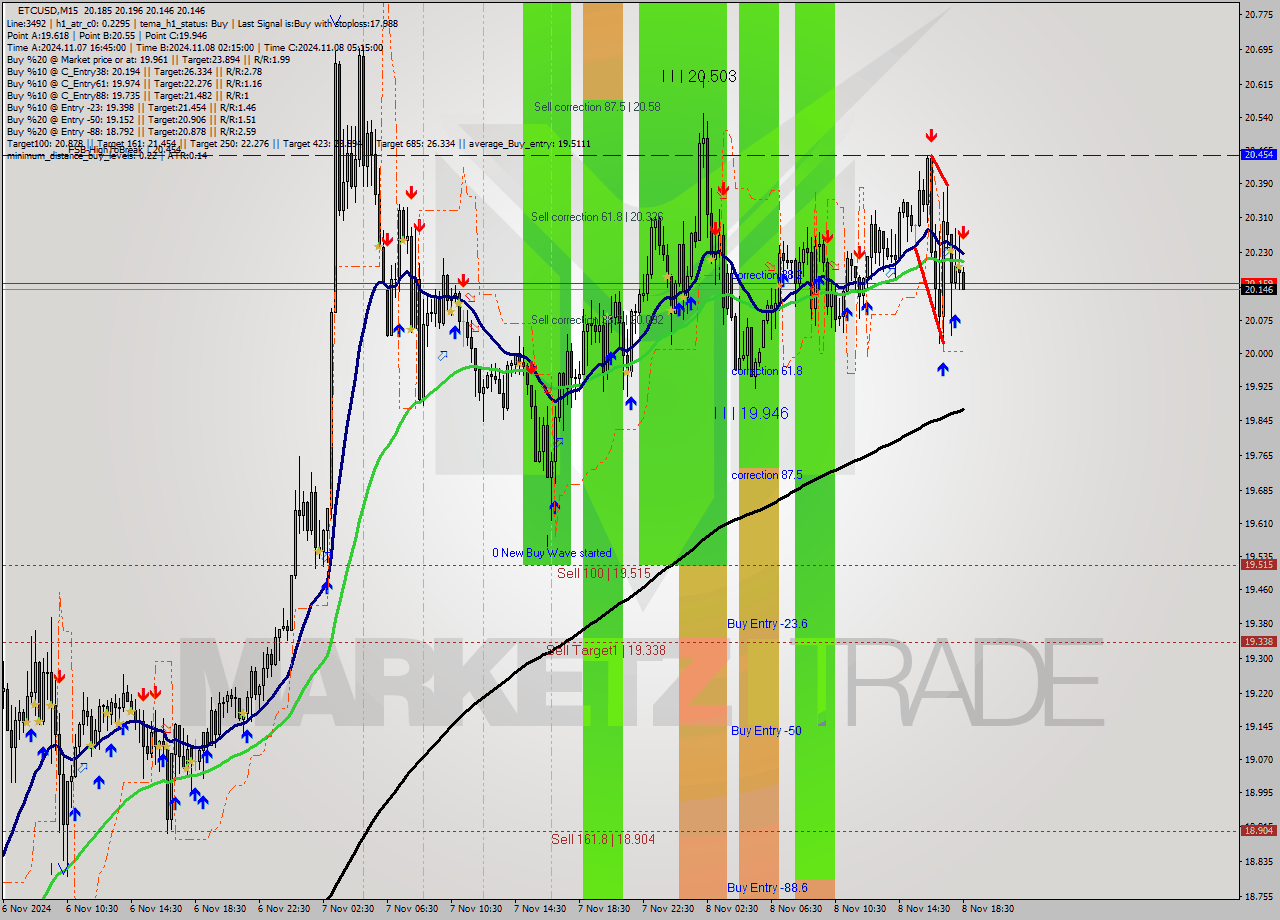Click 19.845 on the price axis

pyautogui.click(x=1258, y=421)
